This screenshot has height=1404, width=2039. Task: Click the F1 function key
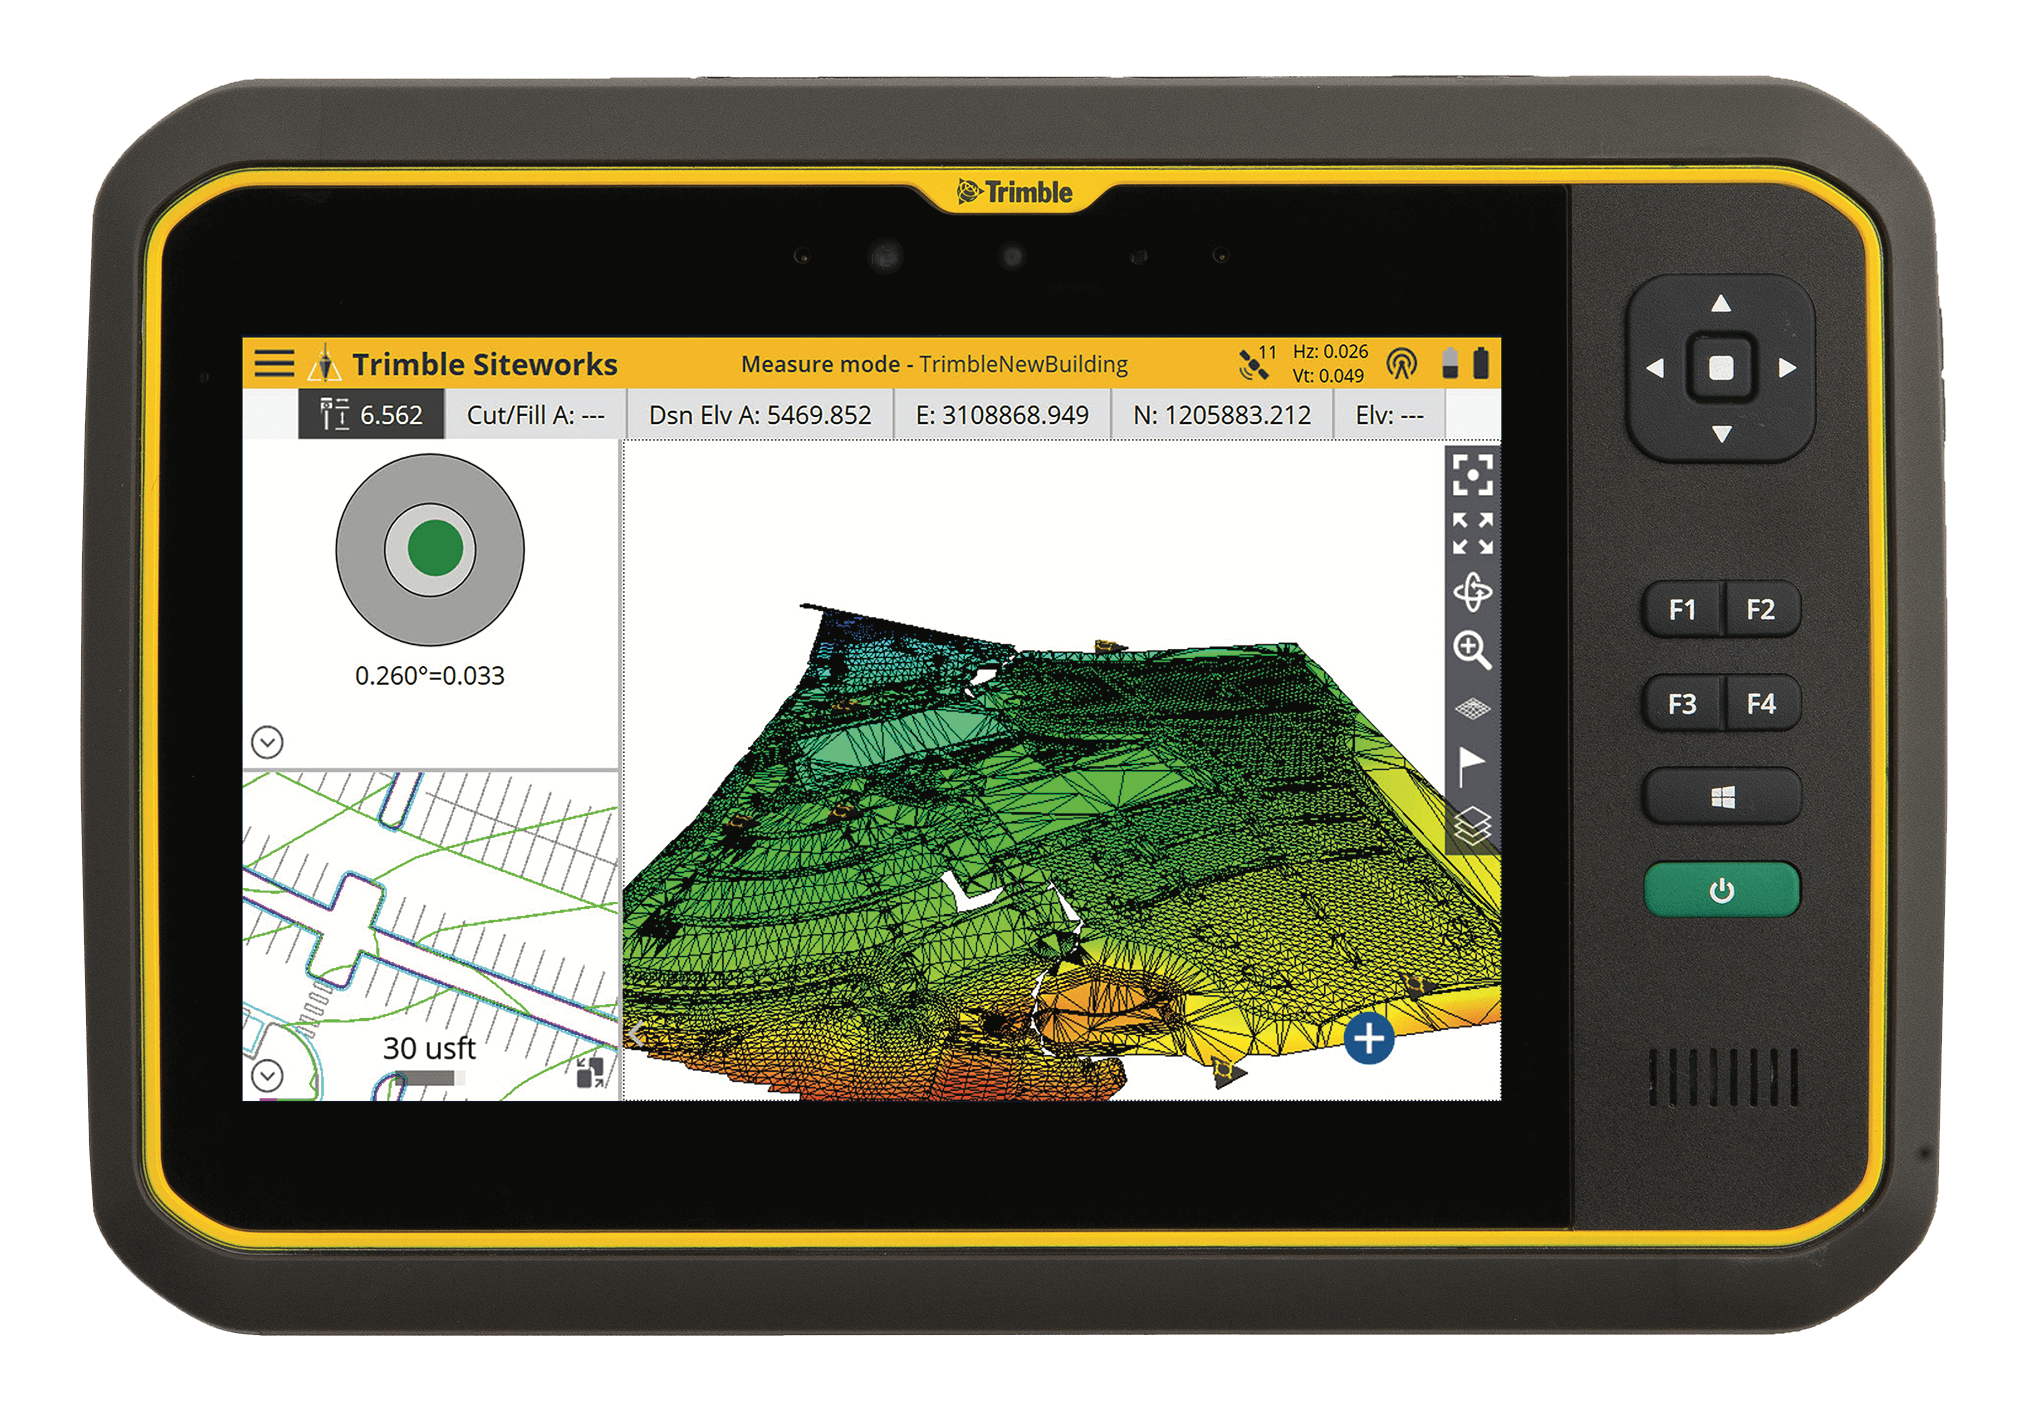click(1683, 609)
